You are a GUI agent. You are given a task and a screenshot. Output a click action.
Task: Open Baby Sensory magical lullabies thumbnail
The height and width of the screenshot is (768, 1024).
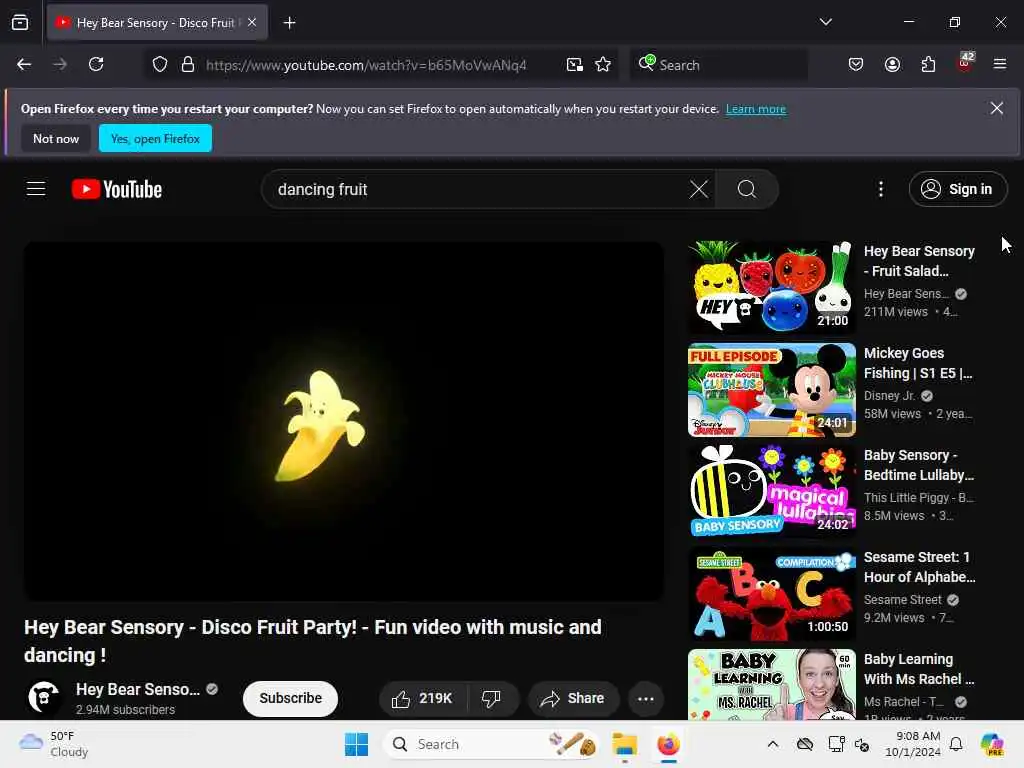pos(771,492)
